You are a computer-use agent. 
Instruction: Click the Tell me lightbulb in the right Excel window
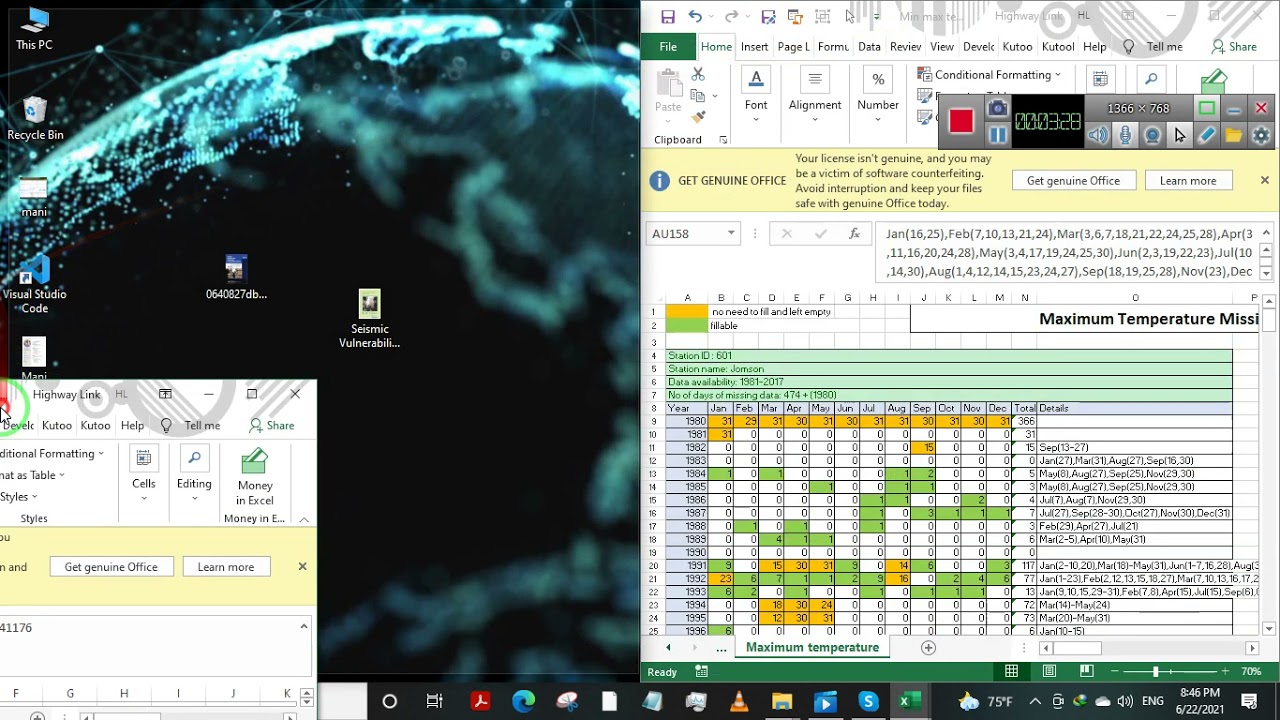(x=1129, y=47)
